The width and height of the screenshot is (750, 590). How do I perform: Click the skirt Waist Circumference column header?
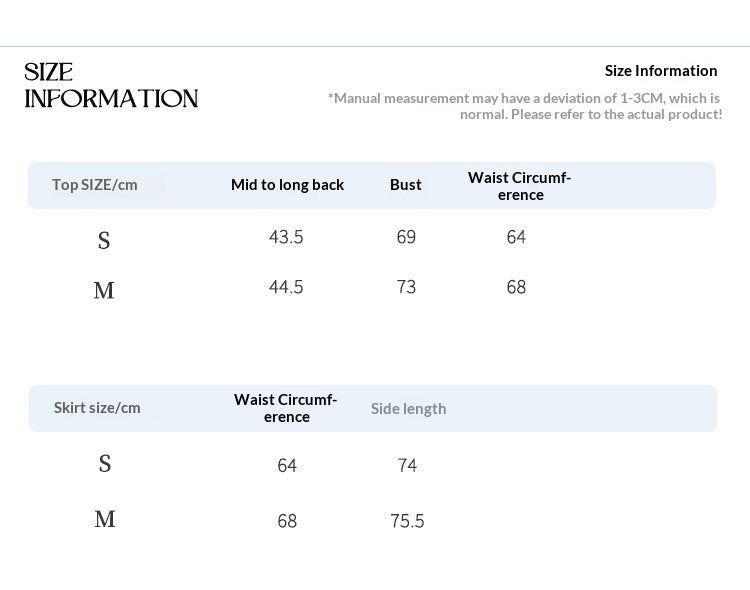(286, 408)
